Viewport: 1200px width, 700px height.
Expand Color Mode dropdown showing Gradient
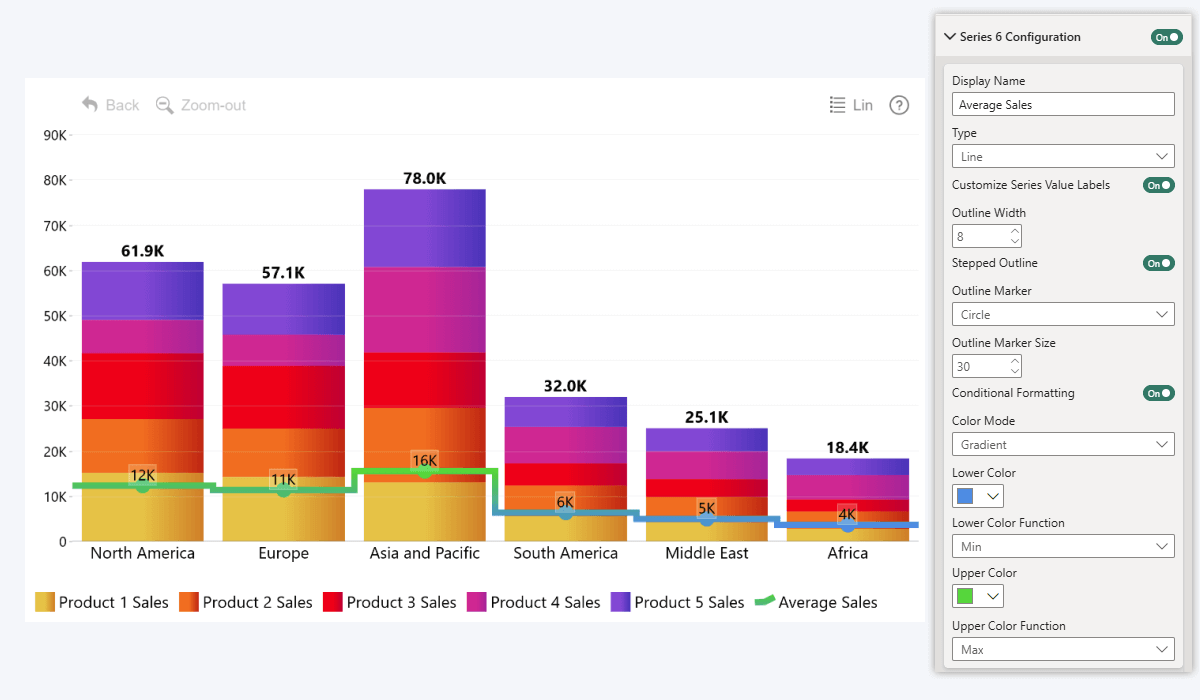[1063, 445]
